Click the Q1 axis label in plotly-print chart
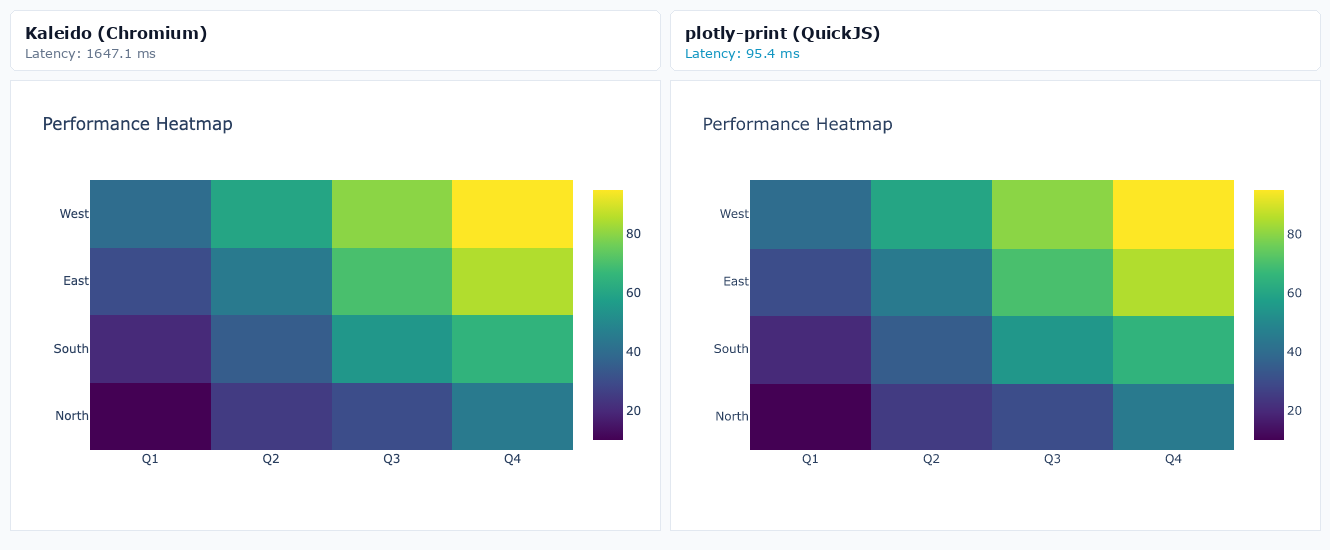This screenshot has height=550, width=1330. coord(810,459)
